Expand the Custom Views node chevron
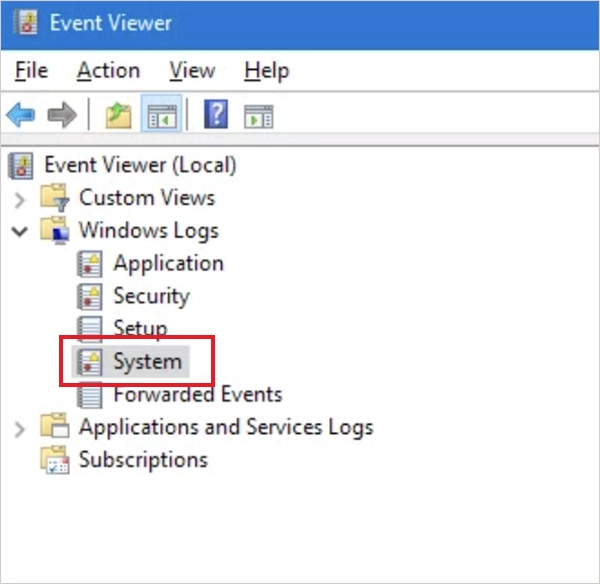 point(19,199)
